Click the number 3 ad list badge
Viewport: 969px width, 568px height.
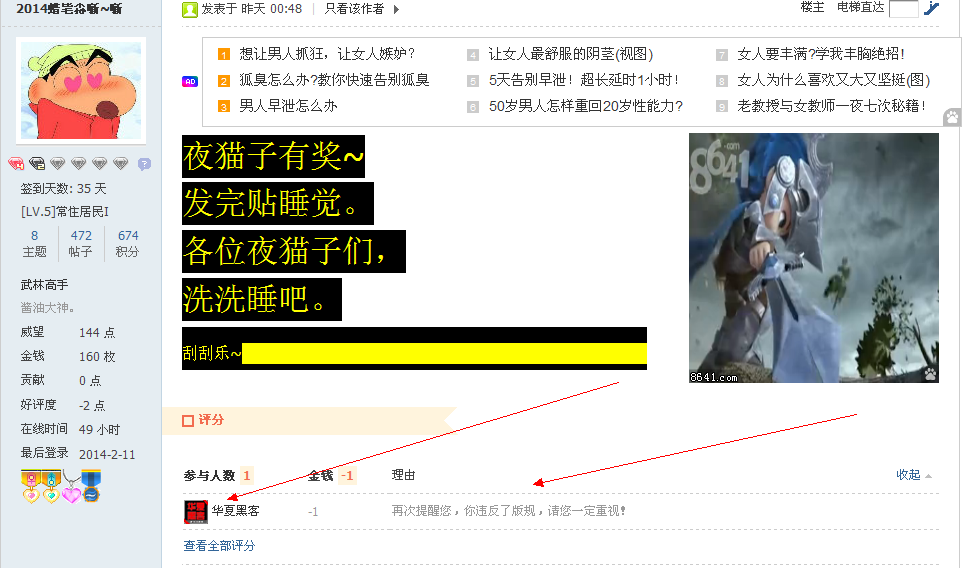pos(224,107)
